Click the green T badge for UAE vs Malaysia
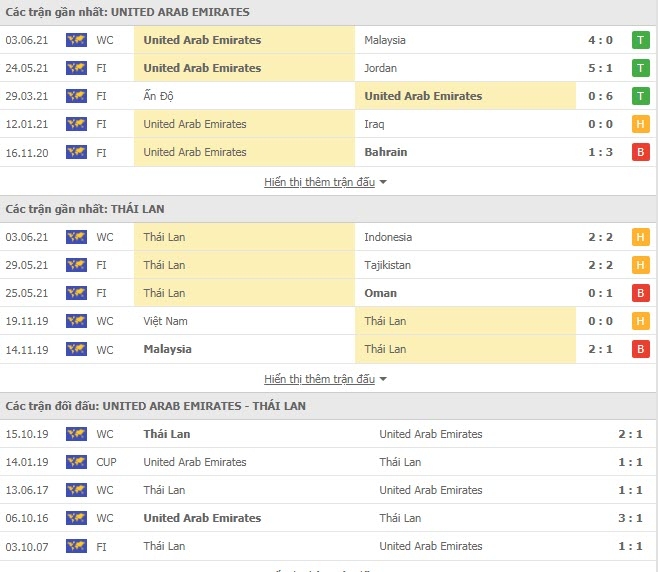658x572 pixels. [x=640, y=40]
